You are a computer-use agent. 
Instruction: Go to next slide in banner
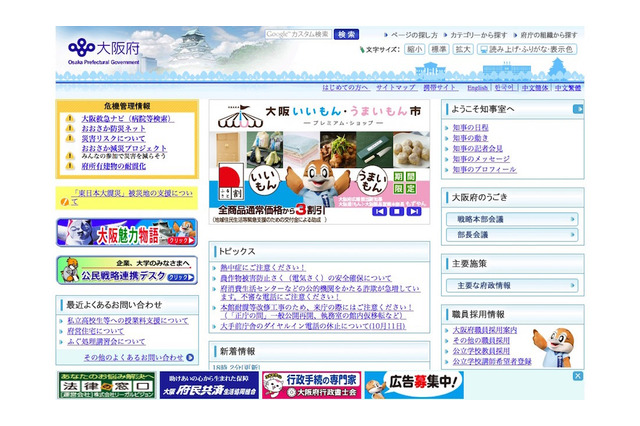coord(413,211)
